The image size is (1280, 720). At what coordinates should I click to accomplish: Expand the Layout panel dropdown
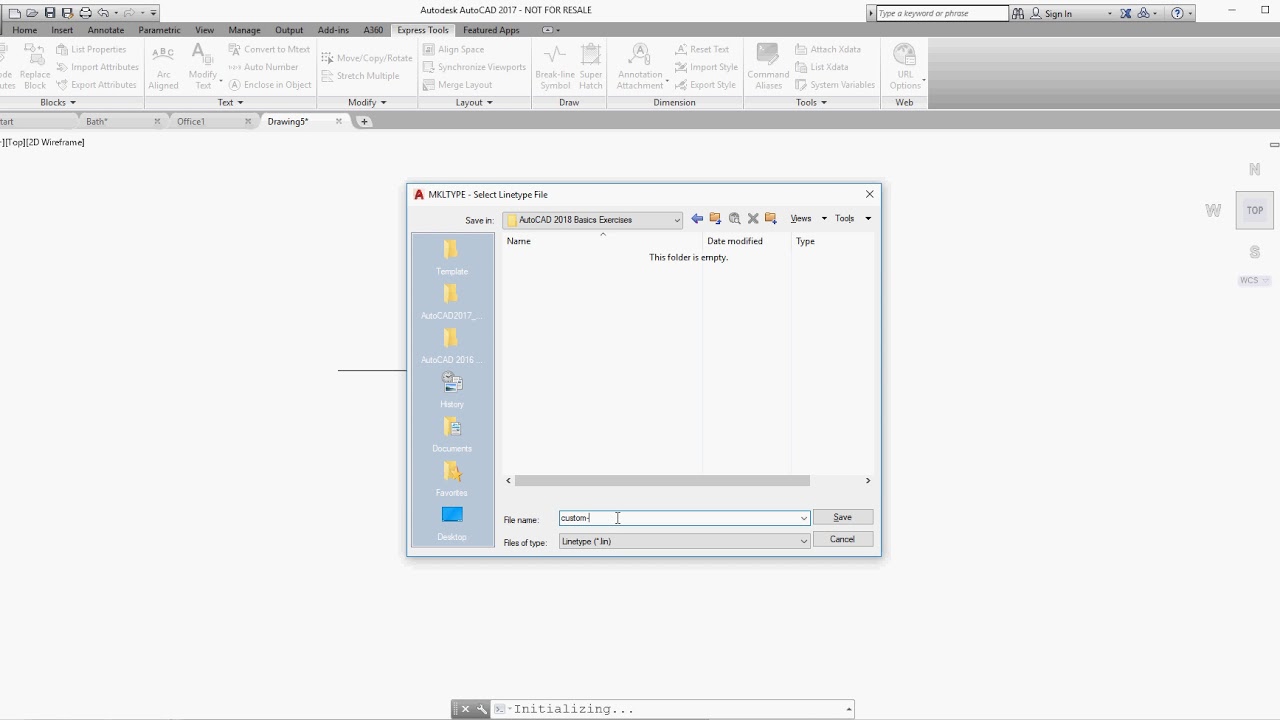click(x=474, y=102)
